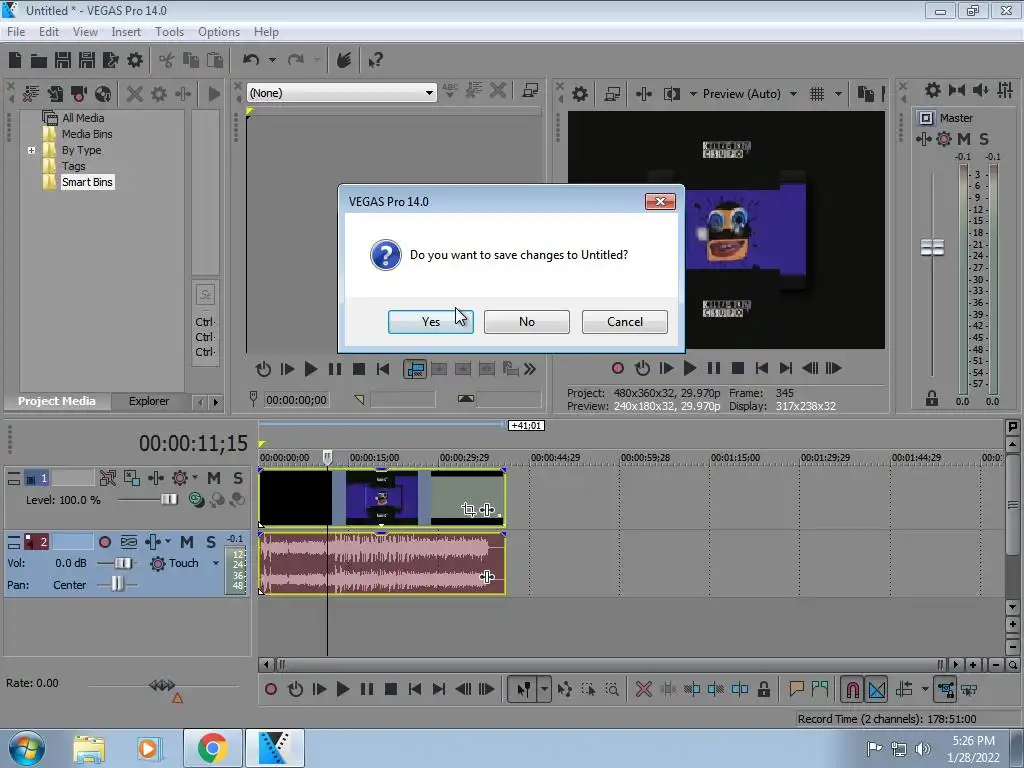Click the Undo arrow icon
Viewport: 1024px width, 768px height.
pyautogui.click(x=251, y=60)
